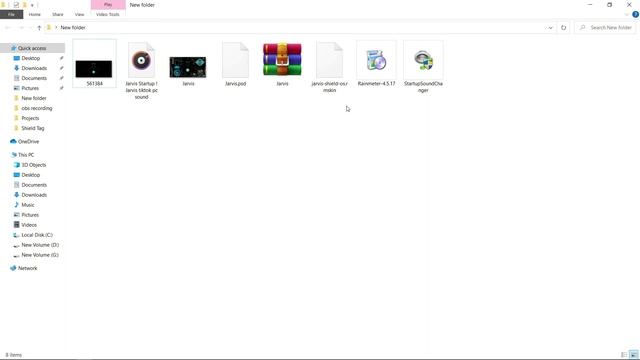This screenshot has width=640, height=360.
Task: Open New folder in Quick access
Action: pyautogui.click(x=34, y=98)
